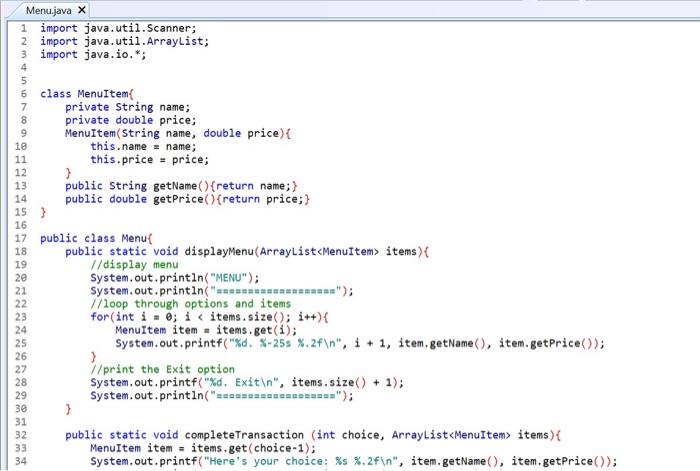Switch to the Menu.java tab
Viewport: 700px width, 471px height.
[48, 10]
